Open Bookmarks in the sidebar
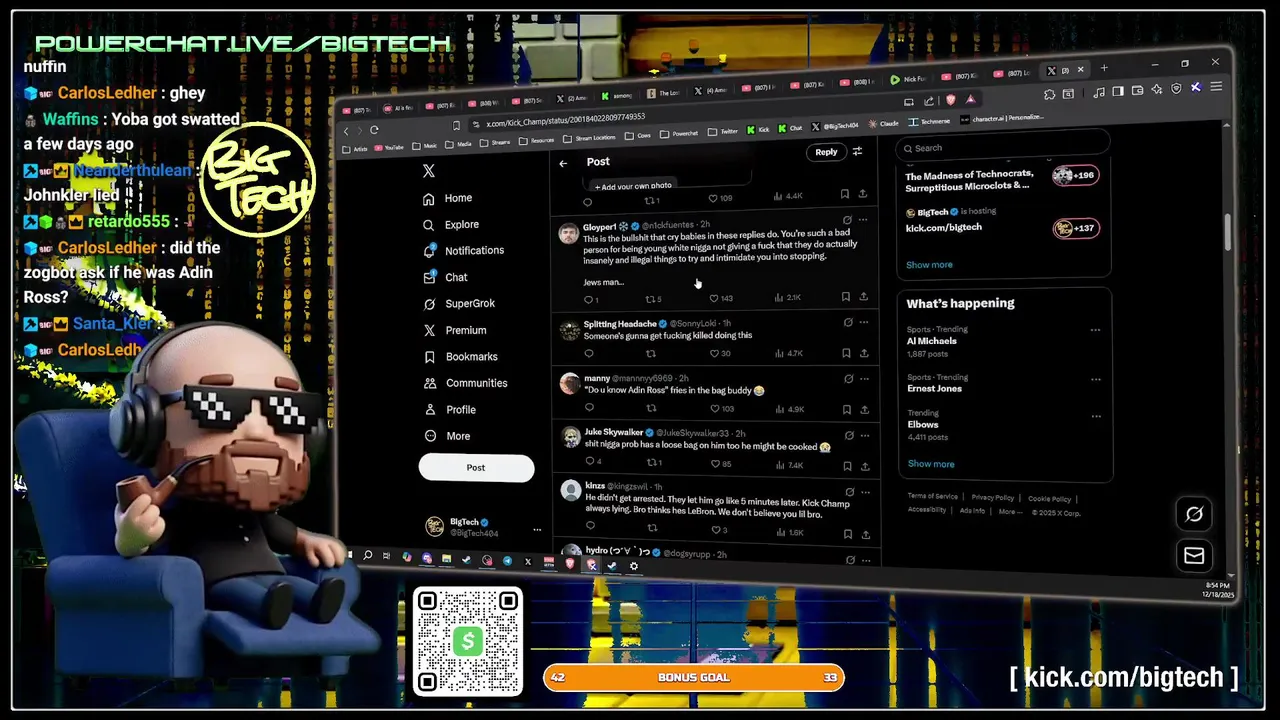Image resolution: width=1280 pixels, height=720 pixels. point(460,357)
